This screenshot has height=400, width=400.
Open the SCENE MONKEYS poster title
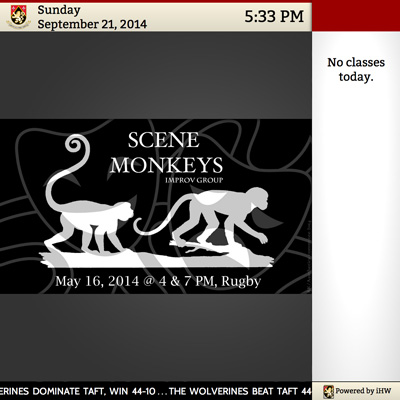(166, 153)
